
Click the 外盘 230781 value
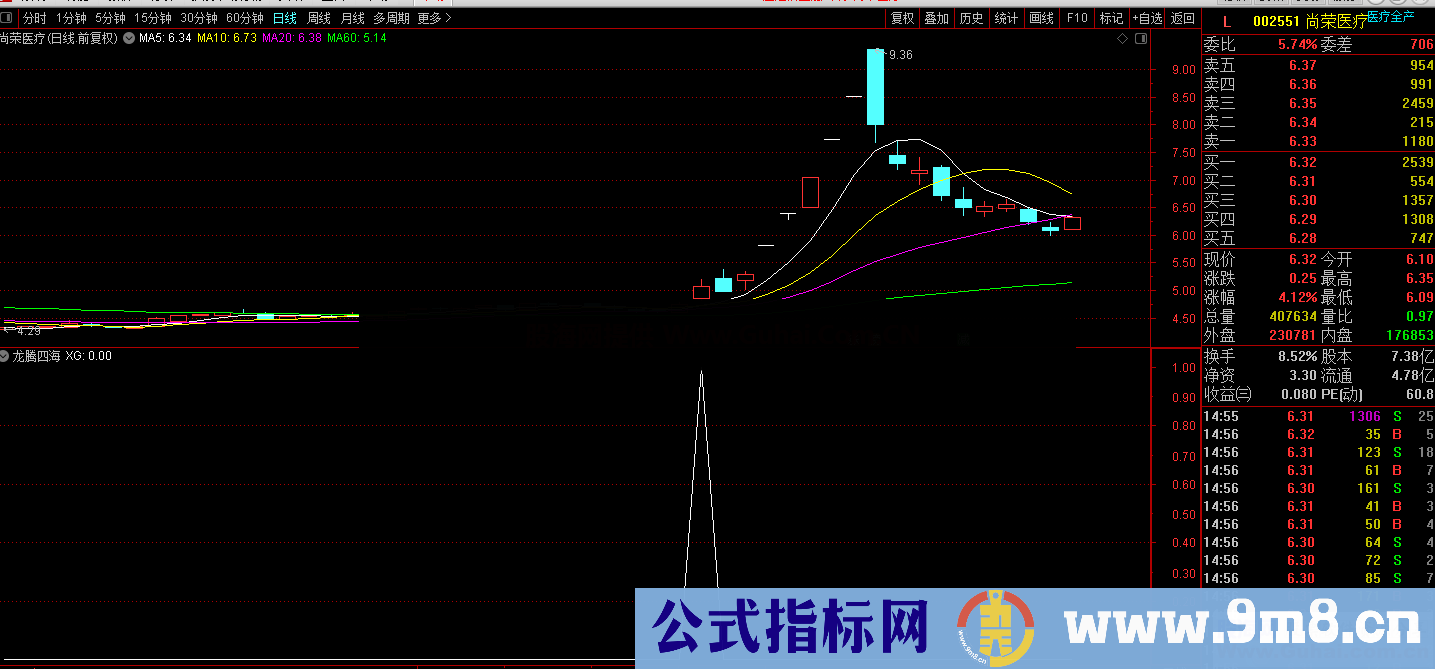1294,336
